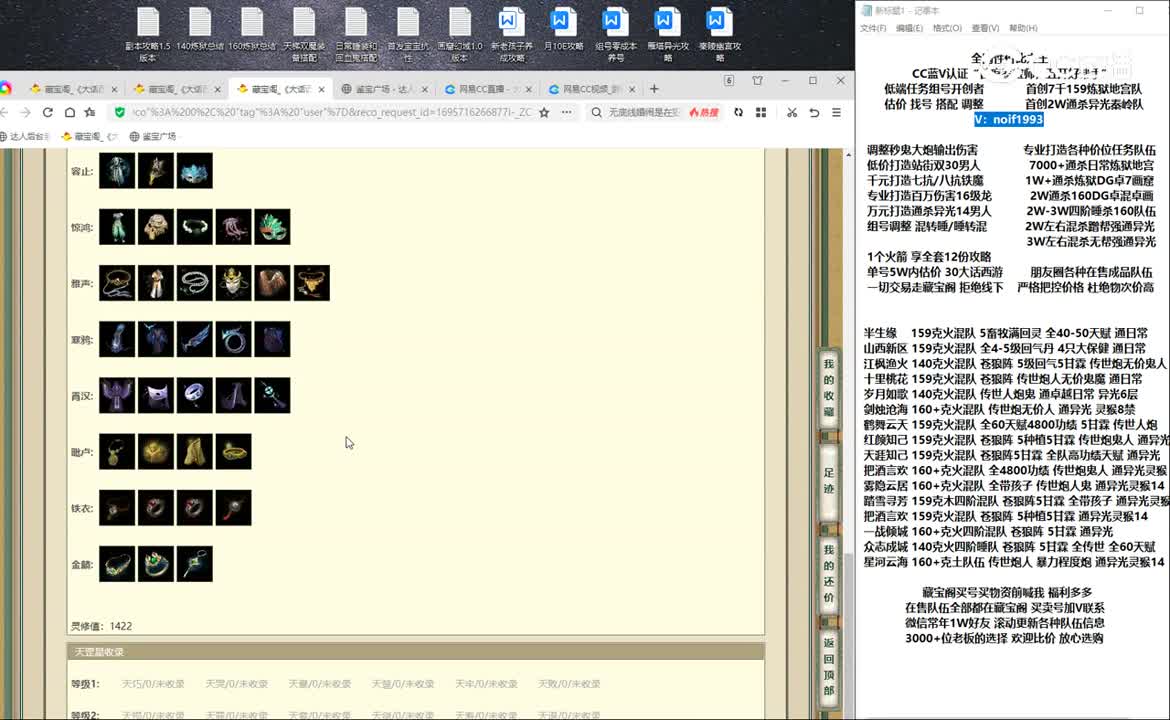Screen dimensions: 1170x720
Task: Click the 足迹 side button
Action: click(x=829, y=480)
